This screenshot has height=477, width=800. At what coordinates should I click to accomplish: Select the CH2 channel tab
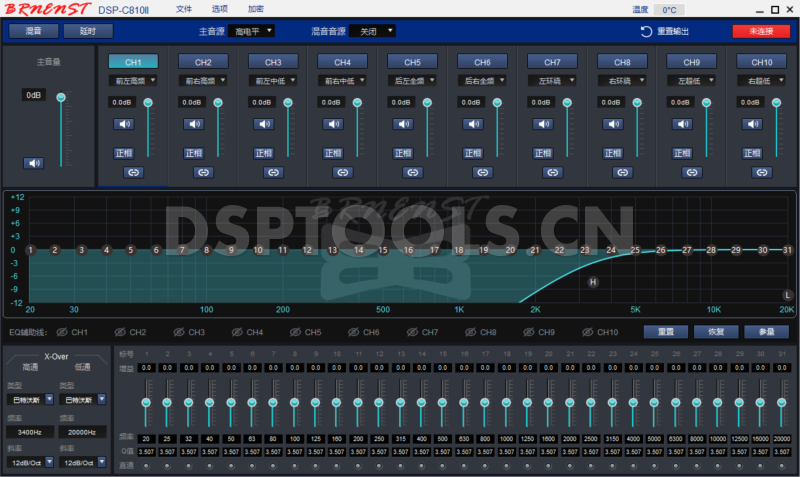[x=203, y=62]
